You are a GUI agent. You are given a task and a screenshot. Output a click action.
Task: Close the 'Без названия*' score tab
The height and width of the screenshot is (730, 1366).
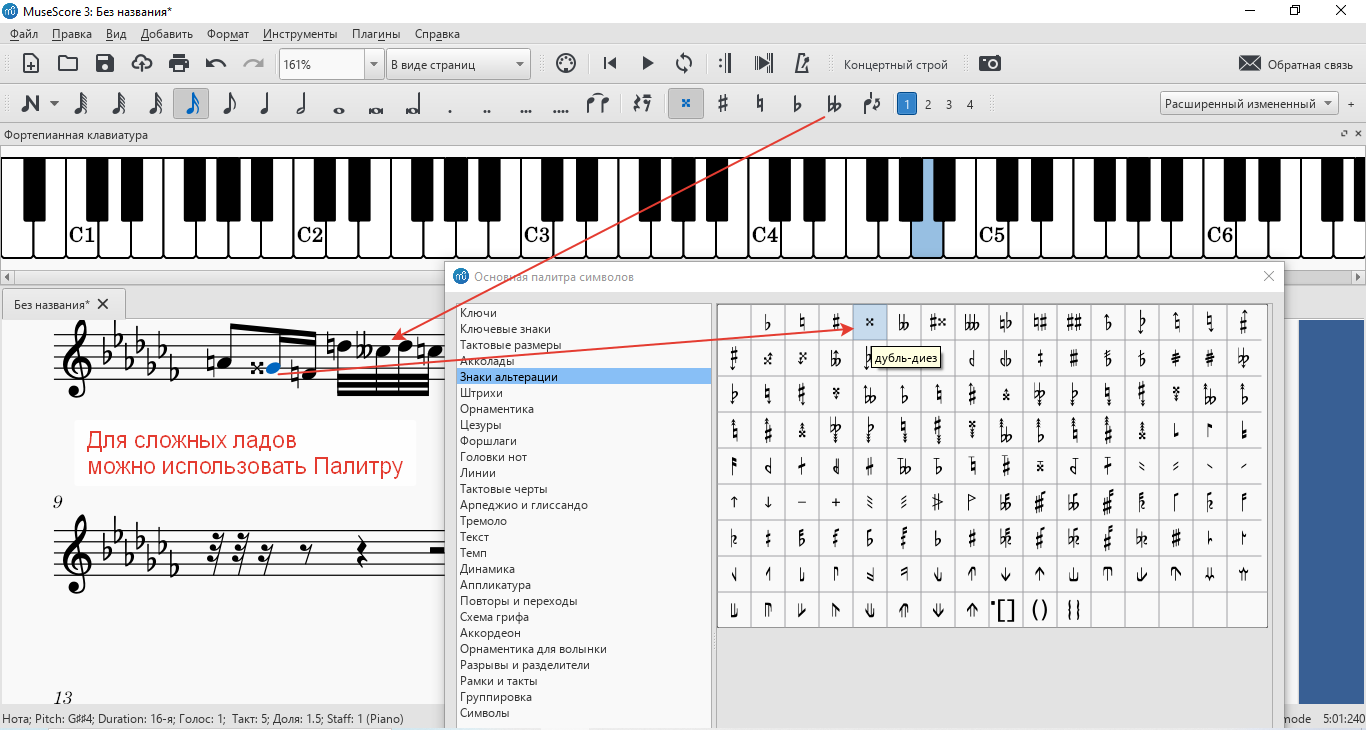(x=103, y=304)
